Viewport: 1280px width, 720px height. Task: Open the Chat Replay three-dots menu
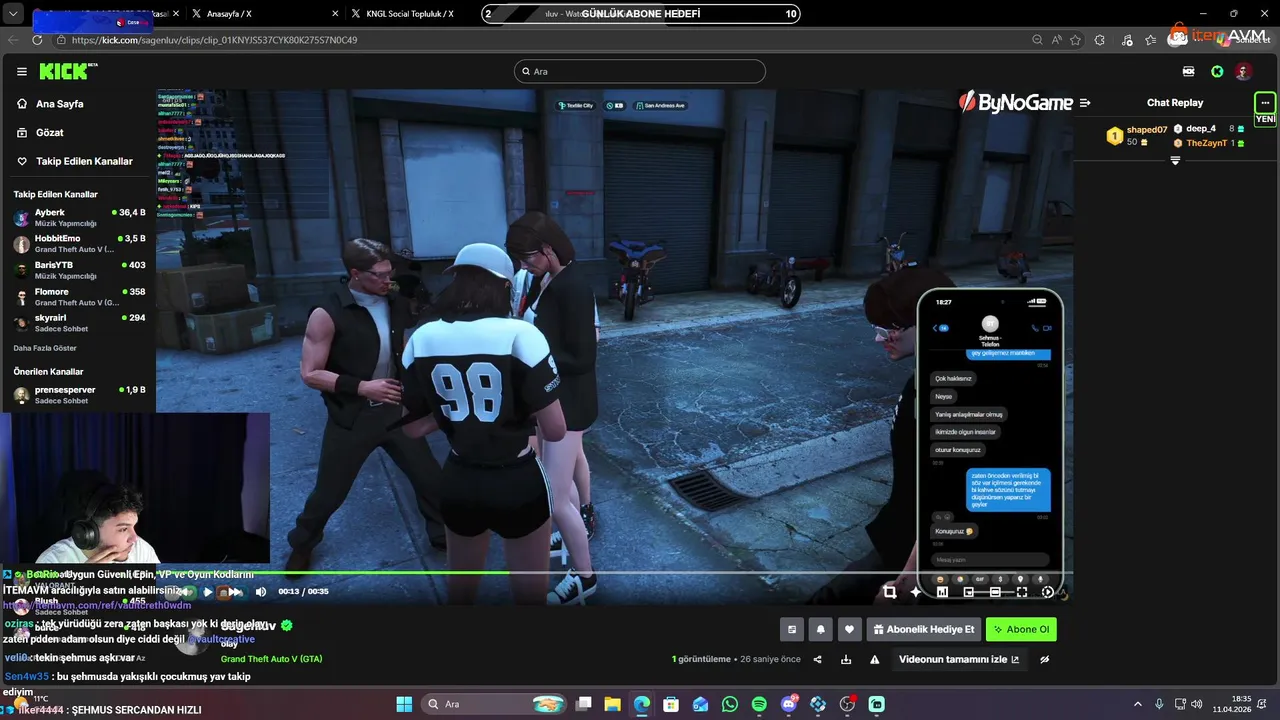point(1265,103)
